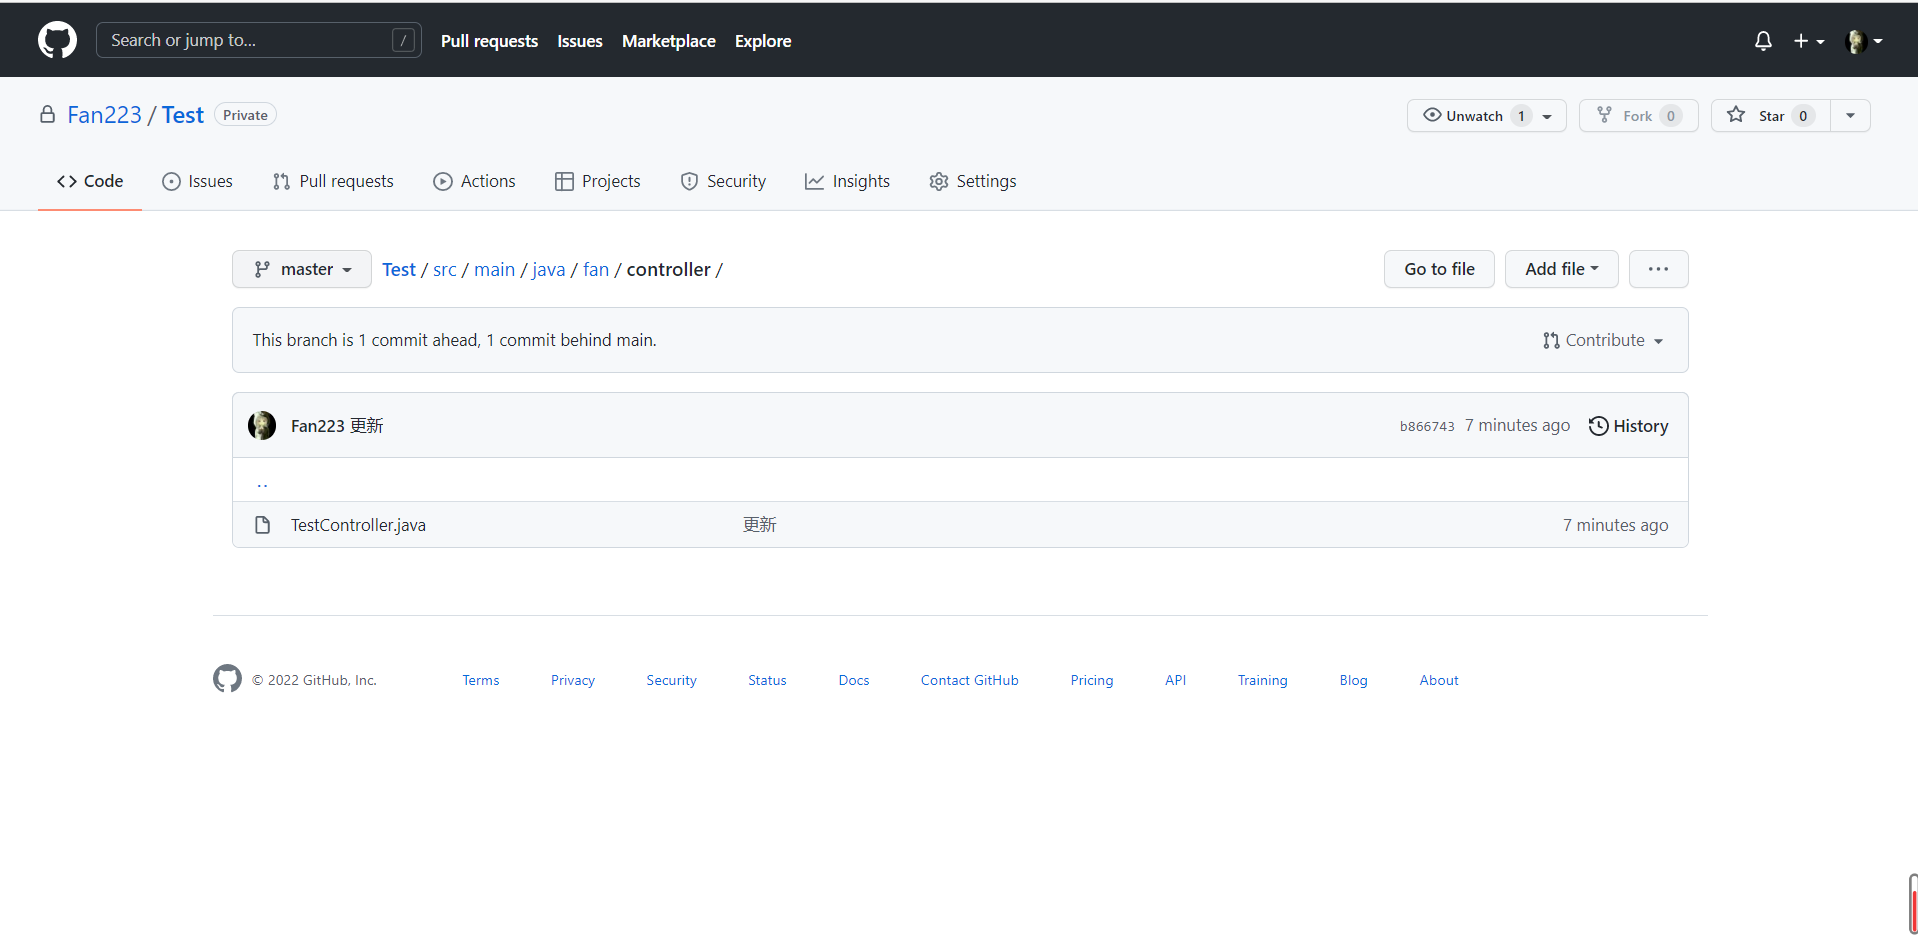Open the Terms footer link
The width and height of the screenshot is (1918, 950).
coord(481,680)
